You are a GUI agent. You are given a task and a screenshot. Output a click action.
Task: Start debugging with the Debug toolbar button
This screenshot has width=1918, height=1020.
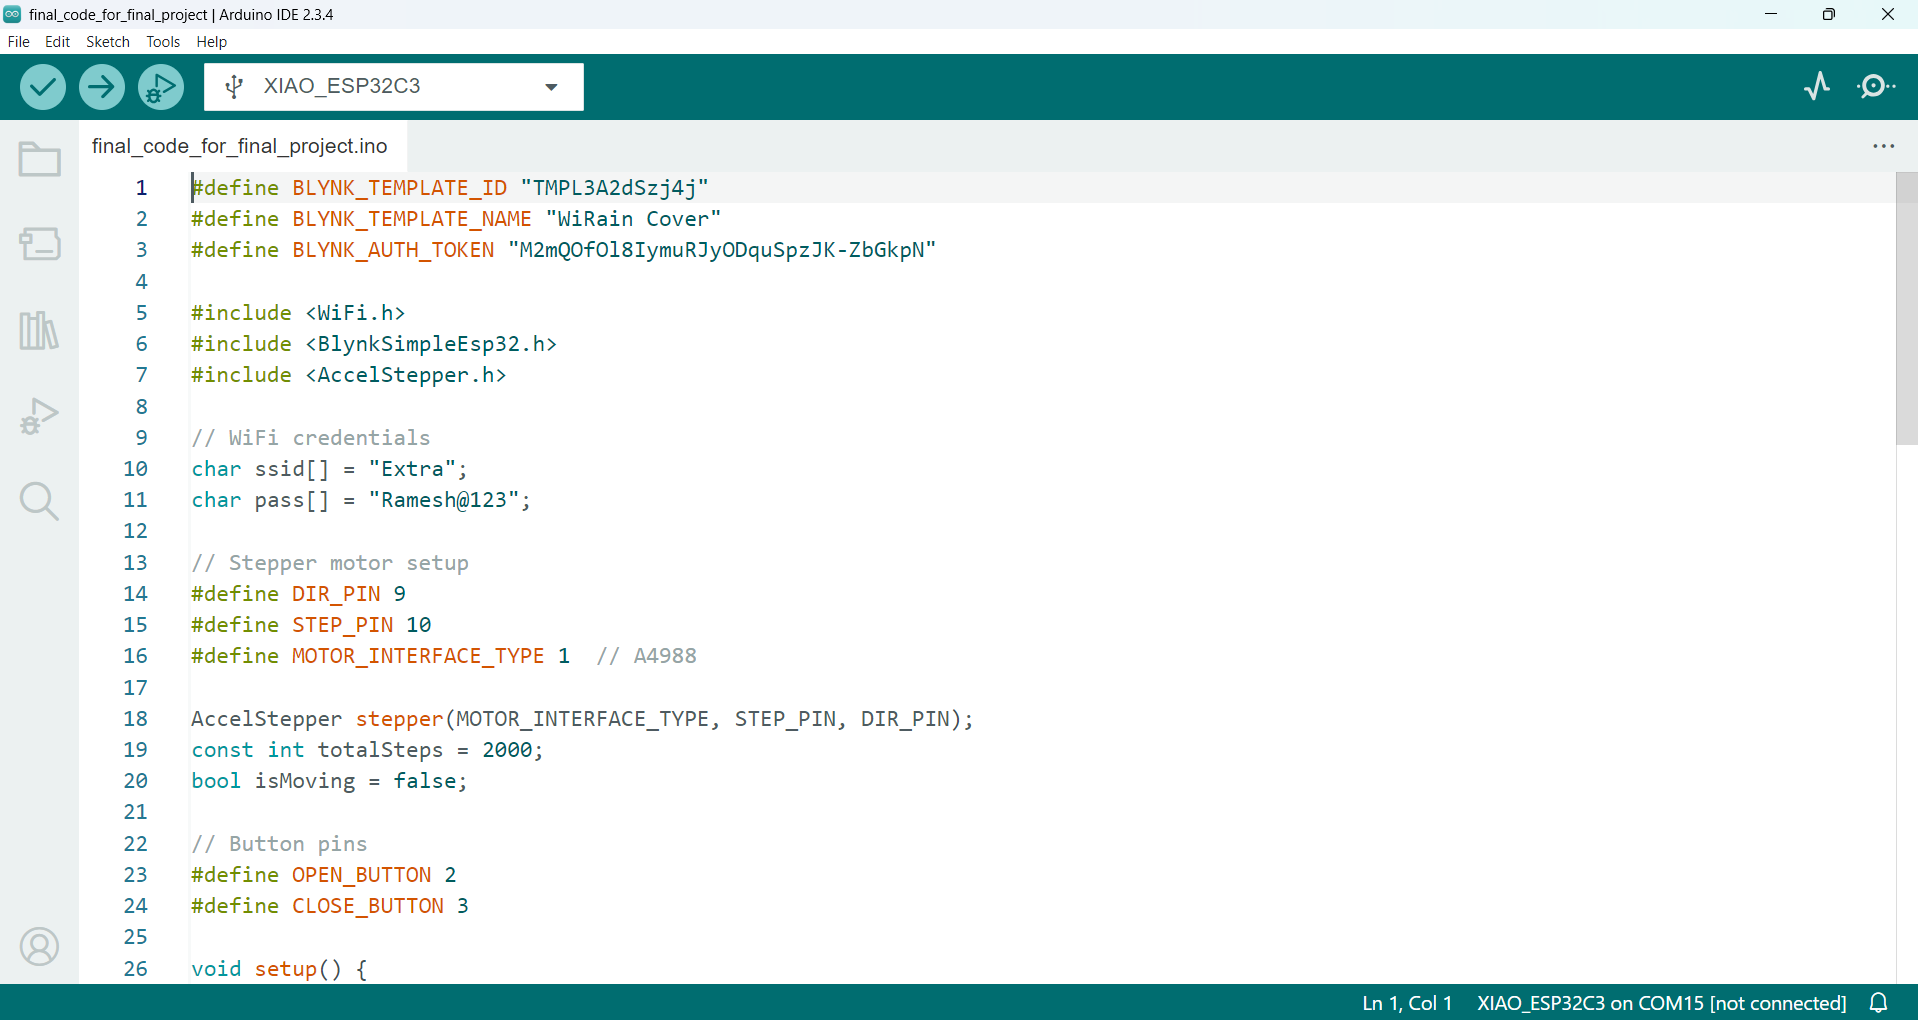(x=161, y=87)
